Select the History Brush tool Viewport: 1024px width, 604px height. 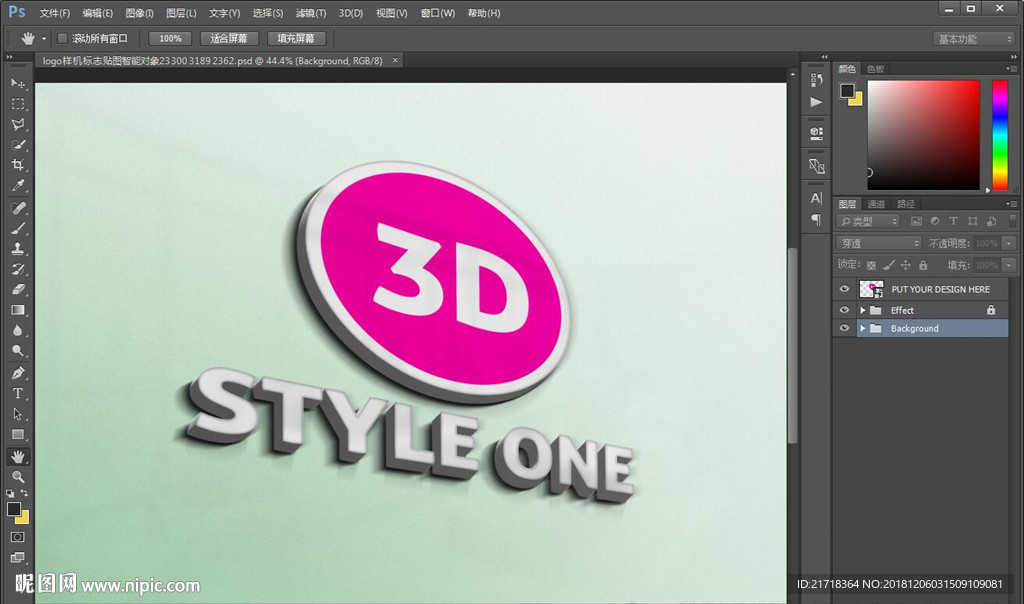point(18,269)
